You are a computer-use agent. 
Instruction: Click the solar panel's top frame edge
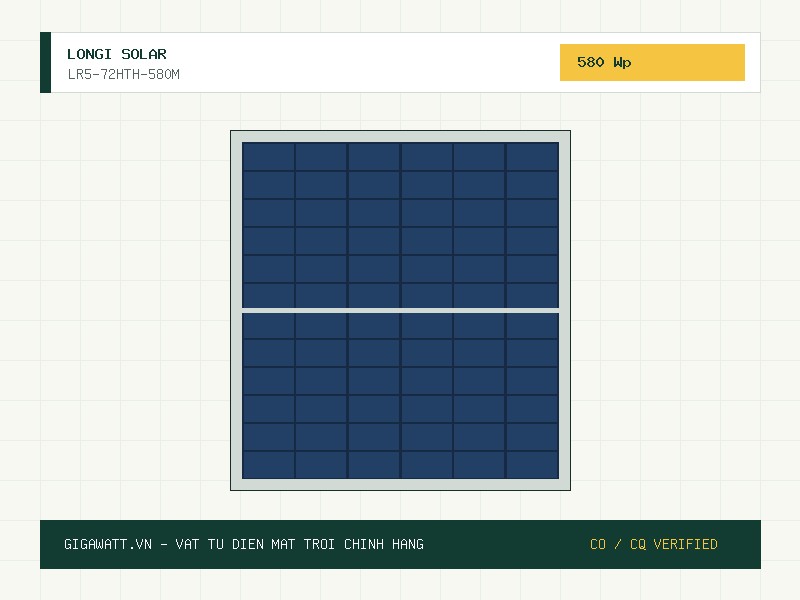coord(401,136)
